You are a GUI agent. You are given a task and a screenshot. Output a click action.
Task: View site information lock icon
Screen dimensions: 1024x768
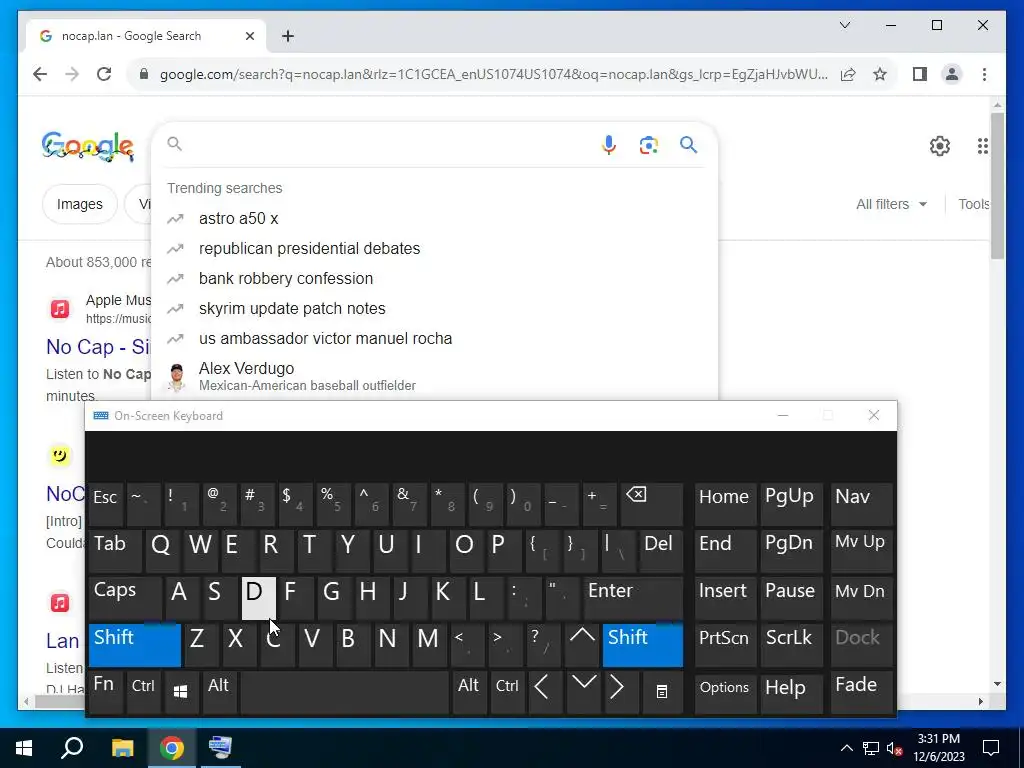click(144, 74)
